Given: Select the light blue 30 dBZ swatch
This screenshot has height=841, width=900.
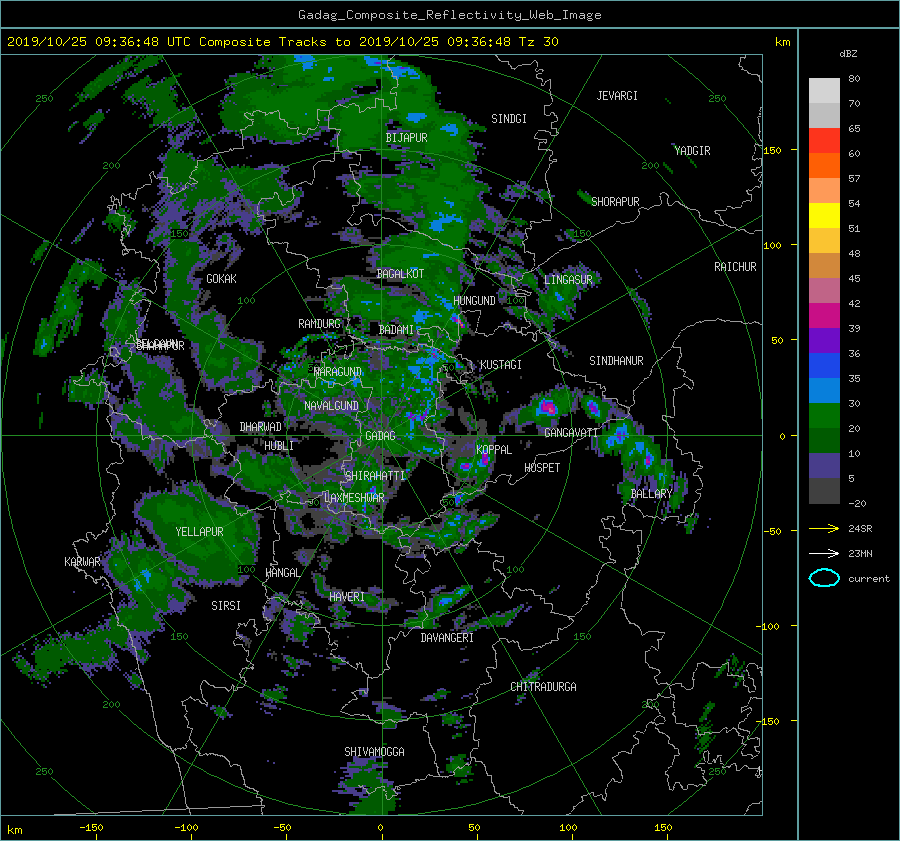Looking at the screenshot, I should pyautogui.click(x=824, y=390).
